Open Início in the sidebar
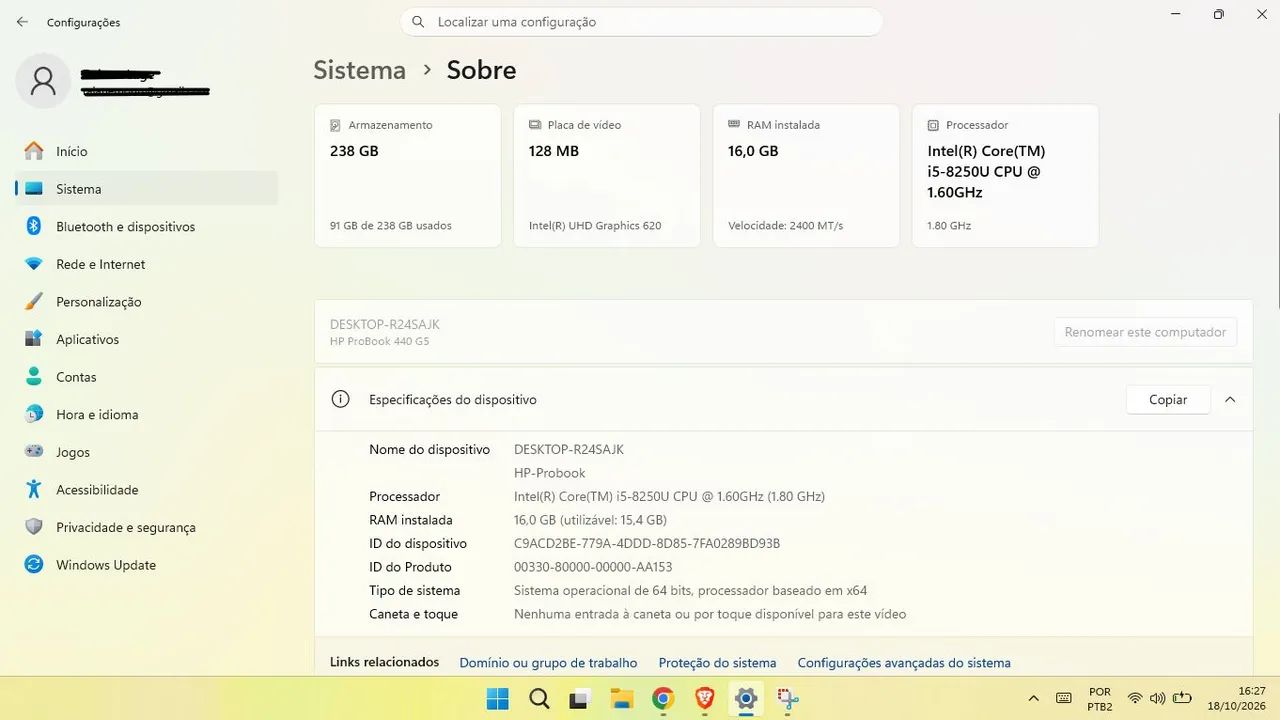Screen dimensions: 1280x720 coord(146,151)
